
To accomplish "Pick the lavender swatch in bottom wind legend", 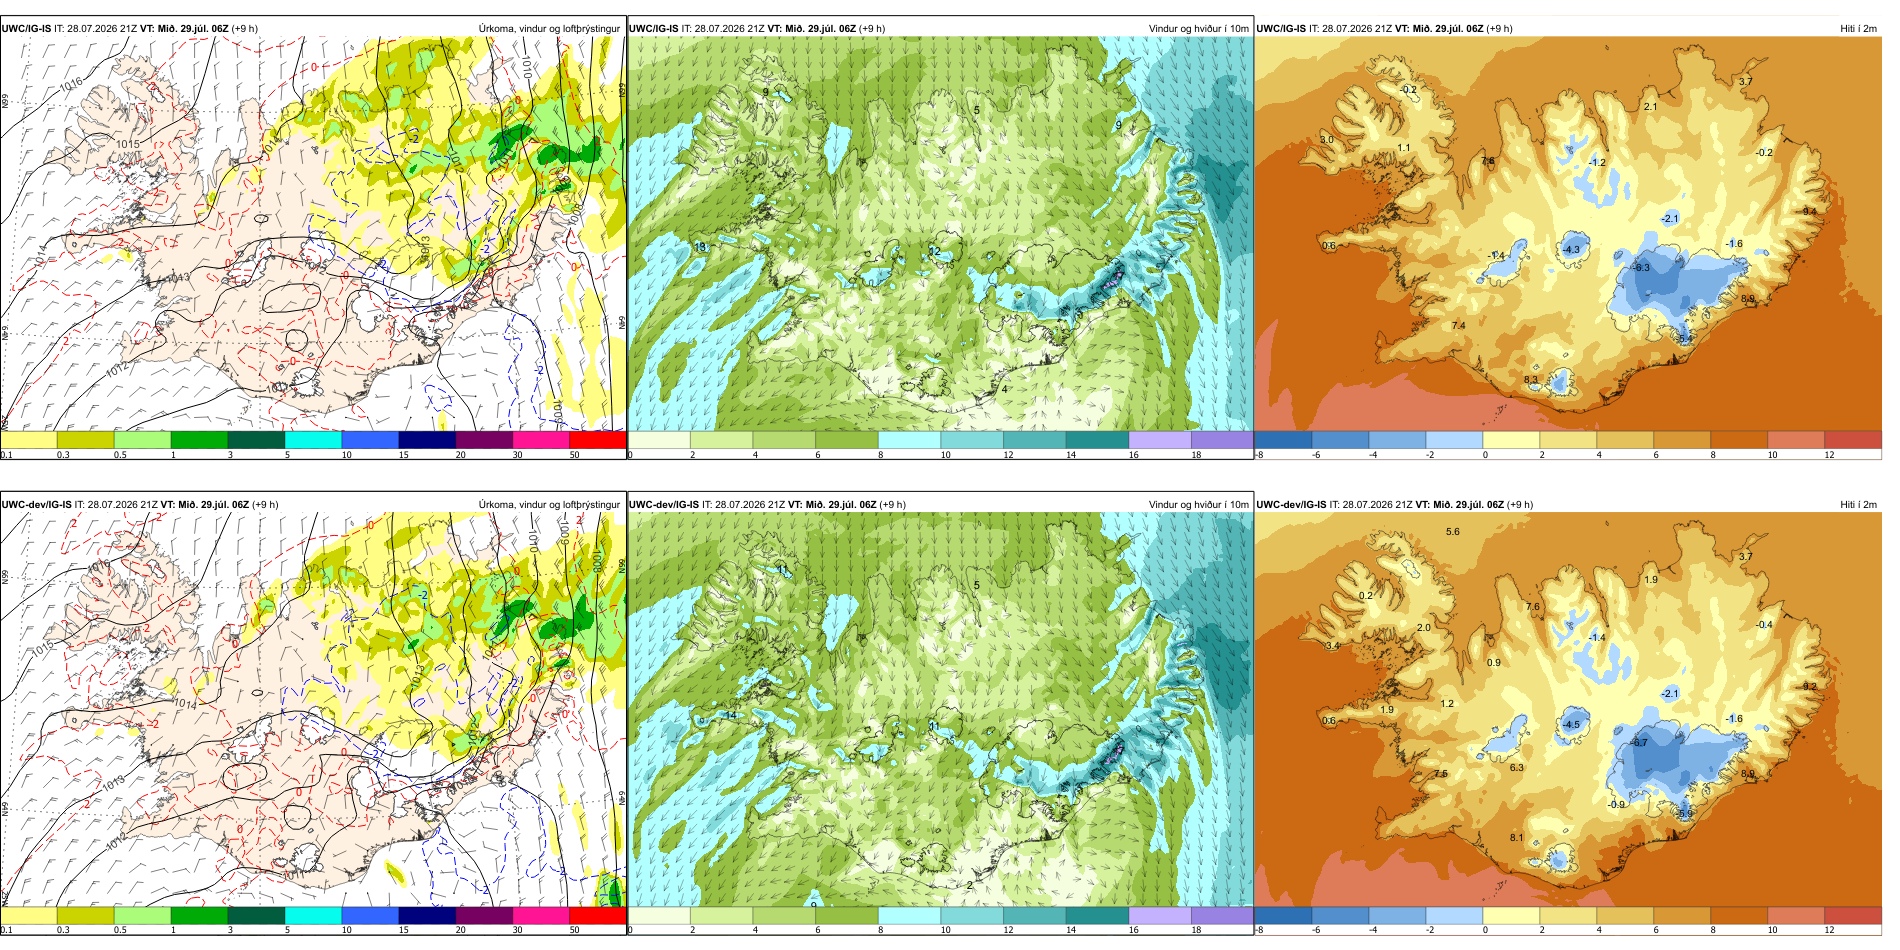I will coord(1159,915).
